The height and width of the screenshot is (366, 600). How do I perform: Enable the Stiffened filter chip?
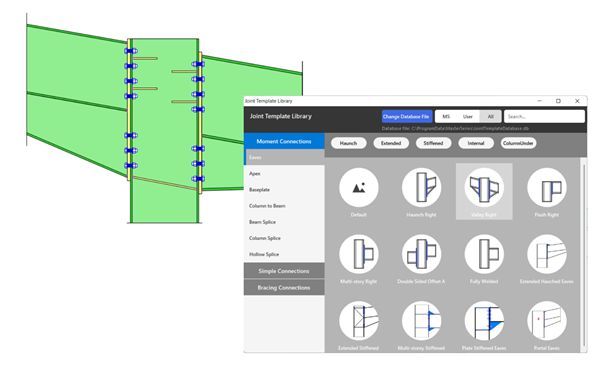point(433,143)
